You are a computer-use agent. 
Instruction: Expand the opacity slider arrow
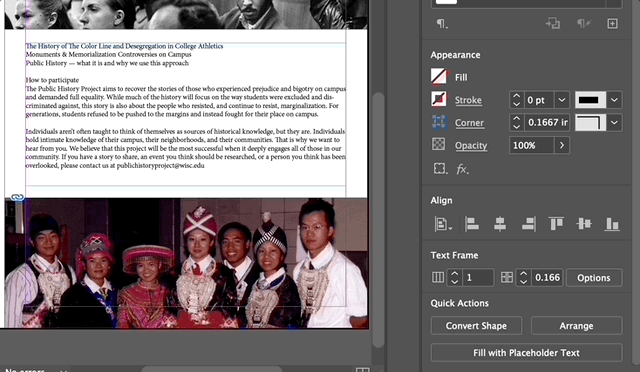click(x=562, y=145)
